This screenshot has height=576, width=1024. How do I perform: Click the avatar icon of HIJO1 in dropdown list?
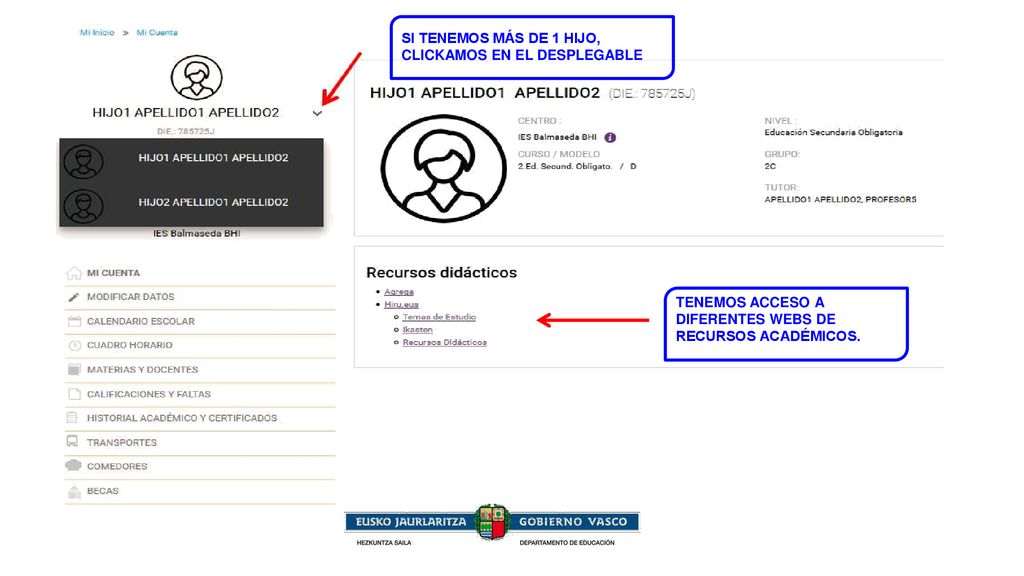point(84,161)
